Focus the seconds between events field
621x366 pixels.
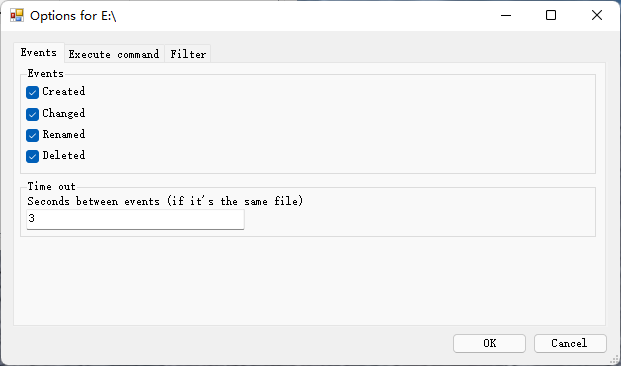pyautogui.click(x=135, y=219)
